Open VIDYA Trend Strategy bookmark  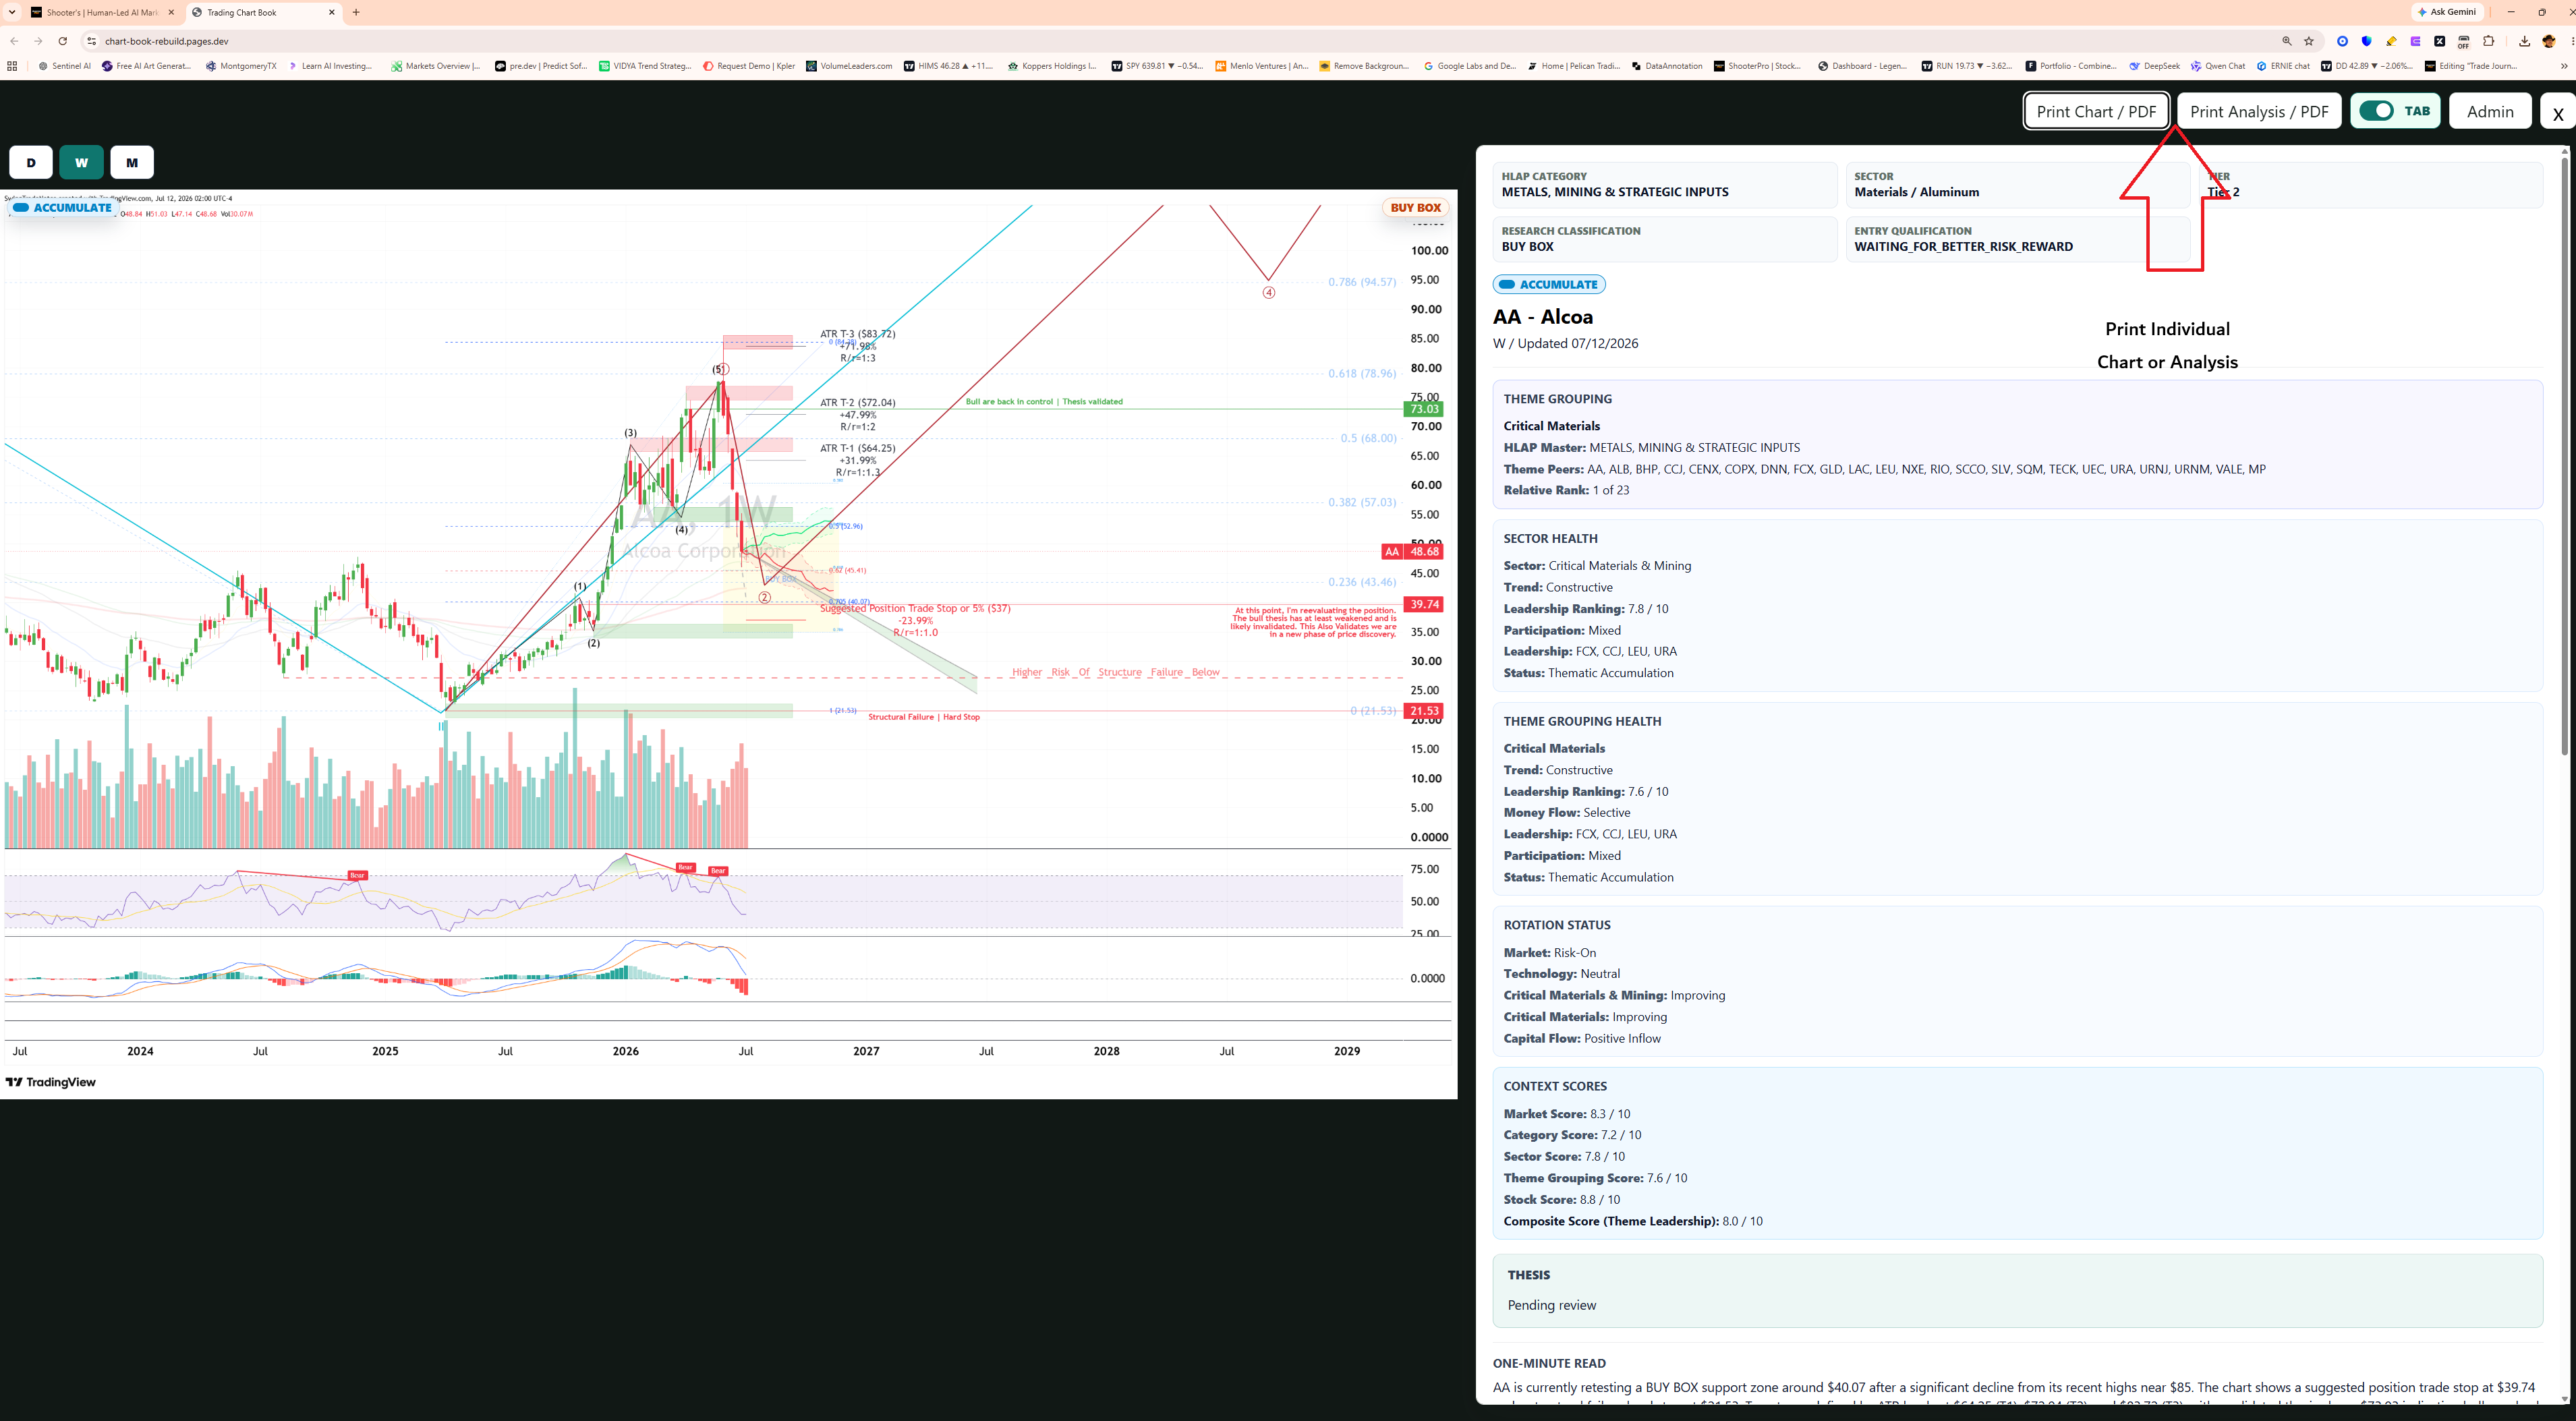pos(645,66)
